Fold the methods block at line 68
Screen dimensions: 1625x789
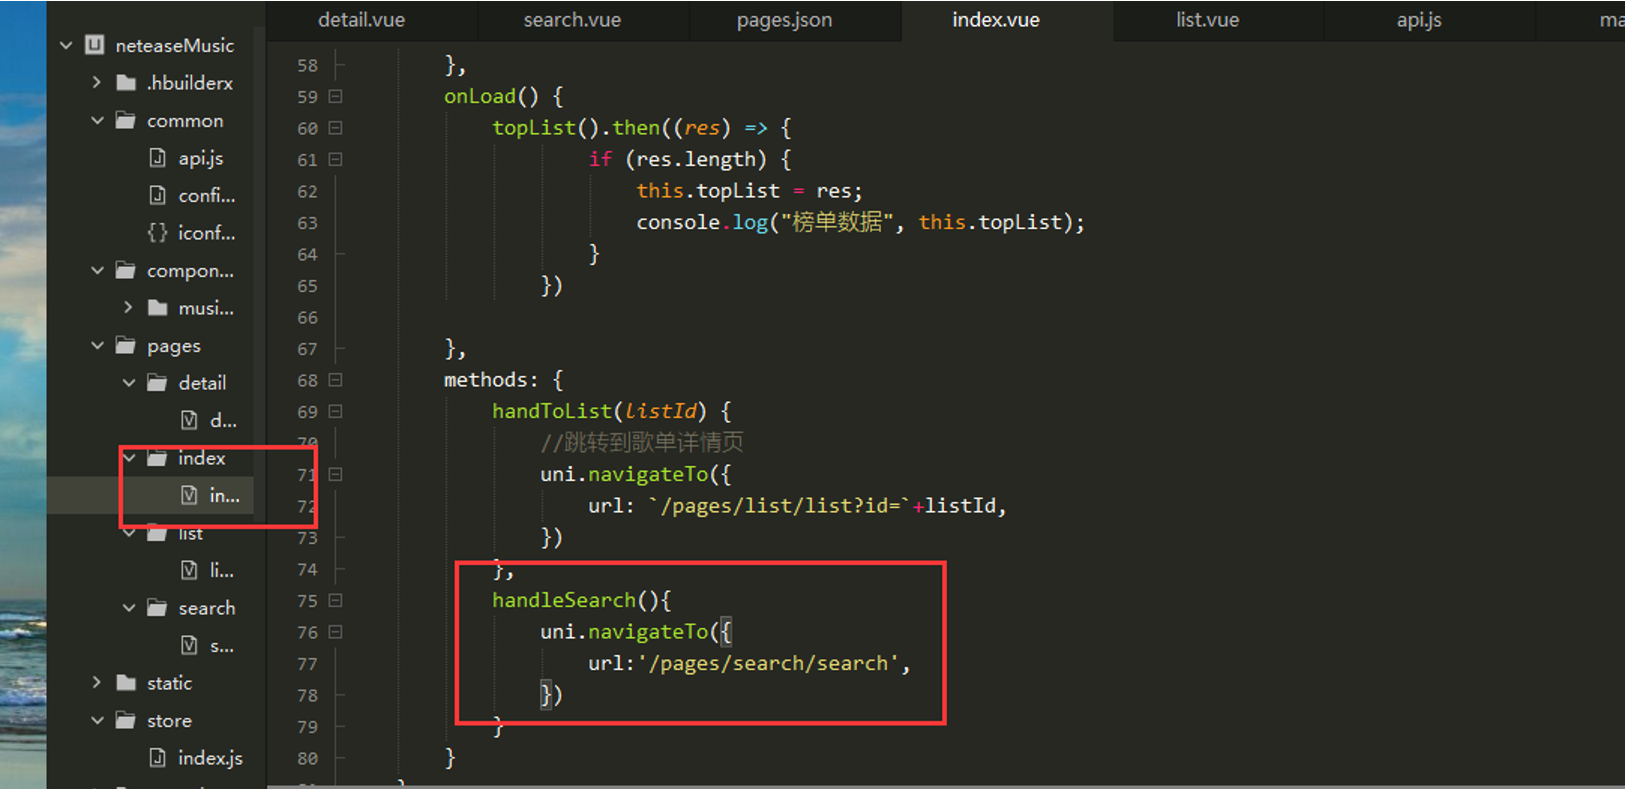coord(336,380)
